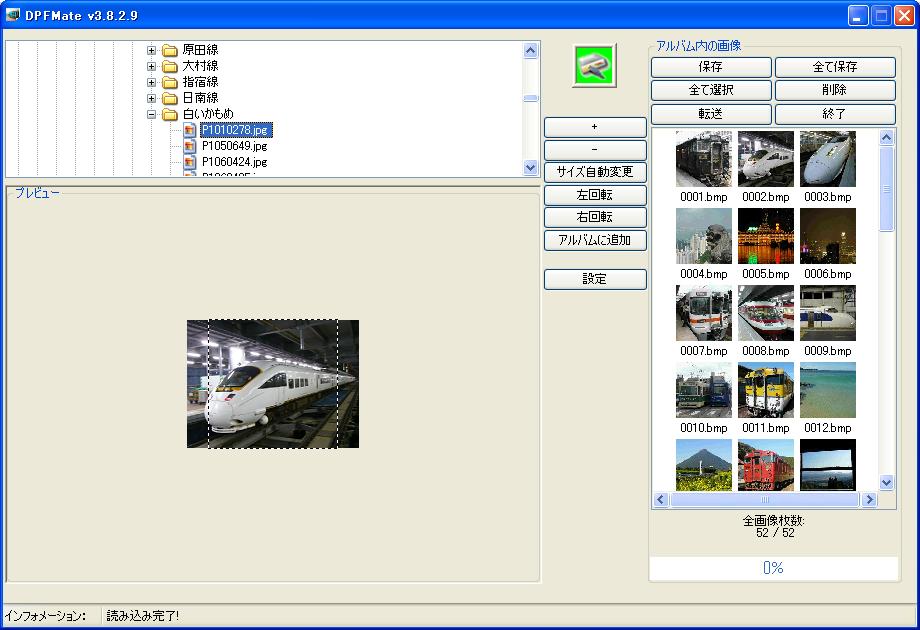Select the 大村線 folder icon
This screenshot has height=630, width=920.
[170, 66]
